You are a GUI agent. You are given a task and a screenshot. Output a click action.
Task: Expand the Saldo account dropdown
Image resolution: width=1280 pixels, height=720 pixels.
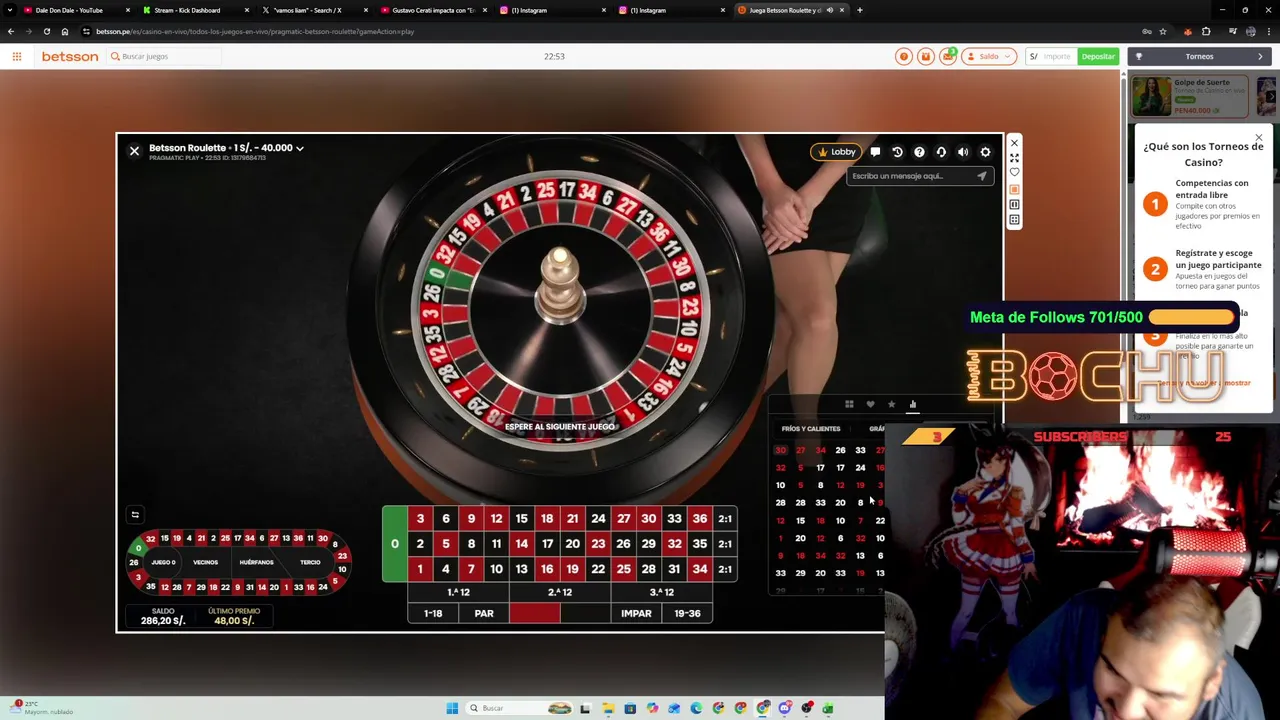pyautogui.click(x=989, y=56)
